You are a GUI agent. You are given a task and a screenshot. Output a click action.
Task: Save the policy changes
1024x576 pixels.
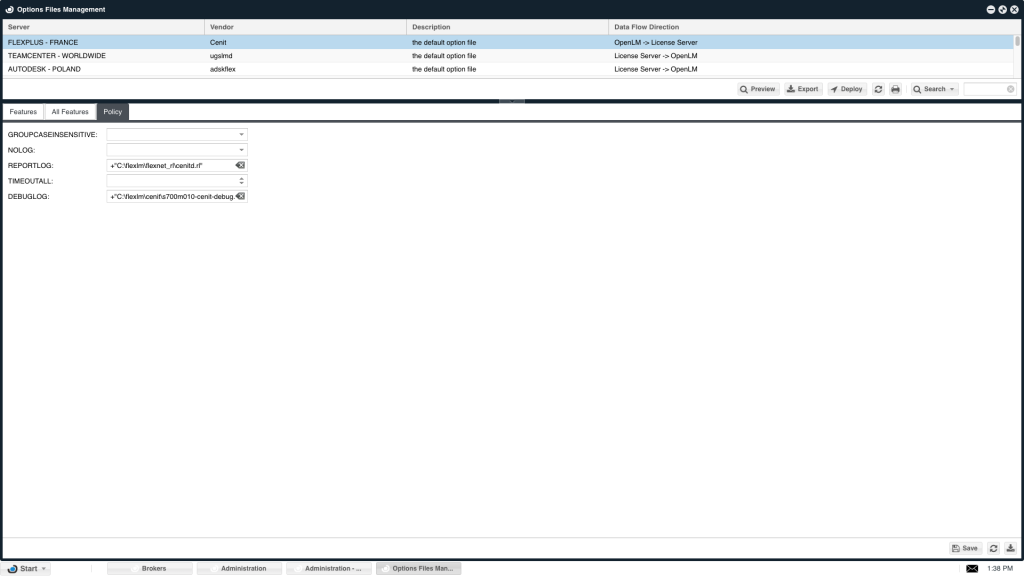(963, 548)
